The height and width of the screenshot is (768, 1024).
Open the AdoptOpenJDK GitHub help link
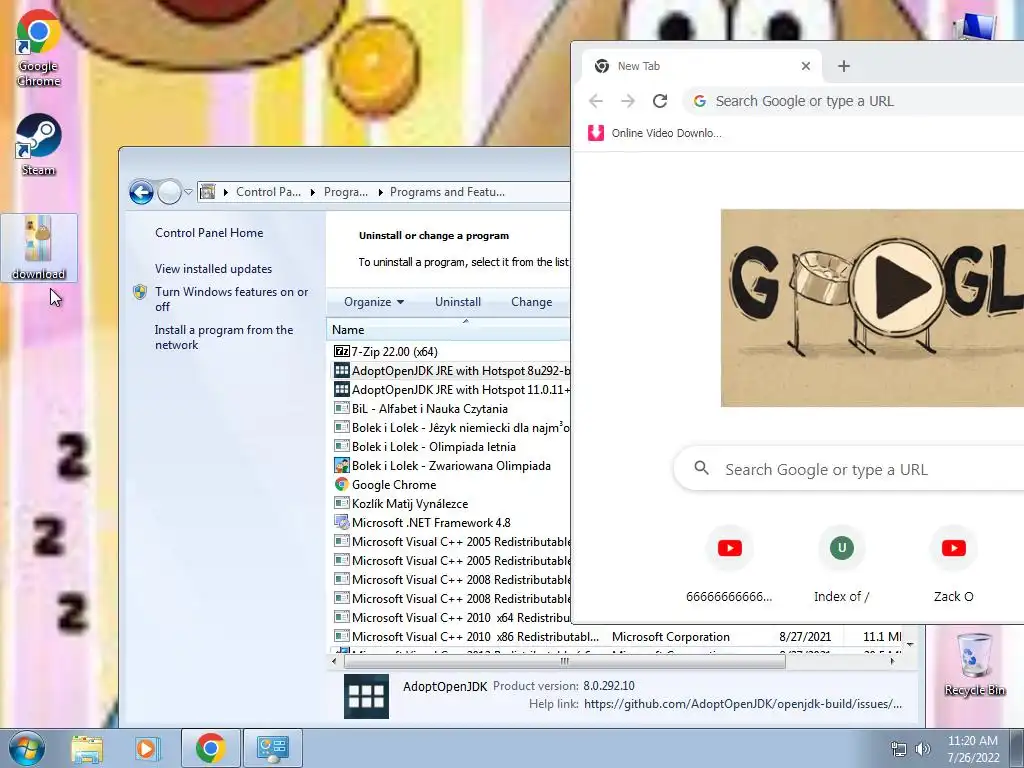pos(743,704)
